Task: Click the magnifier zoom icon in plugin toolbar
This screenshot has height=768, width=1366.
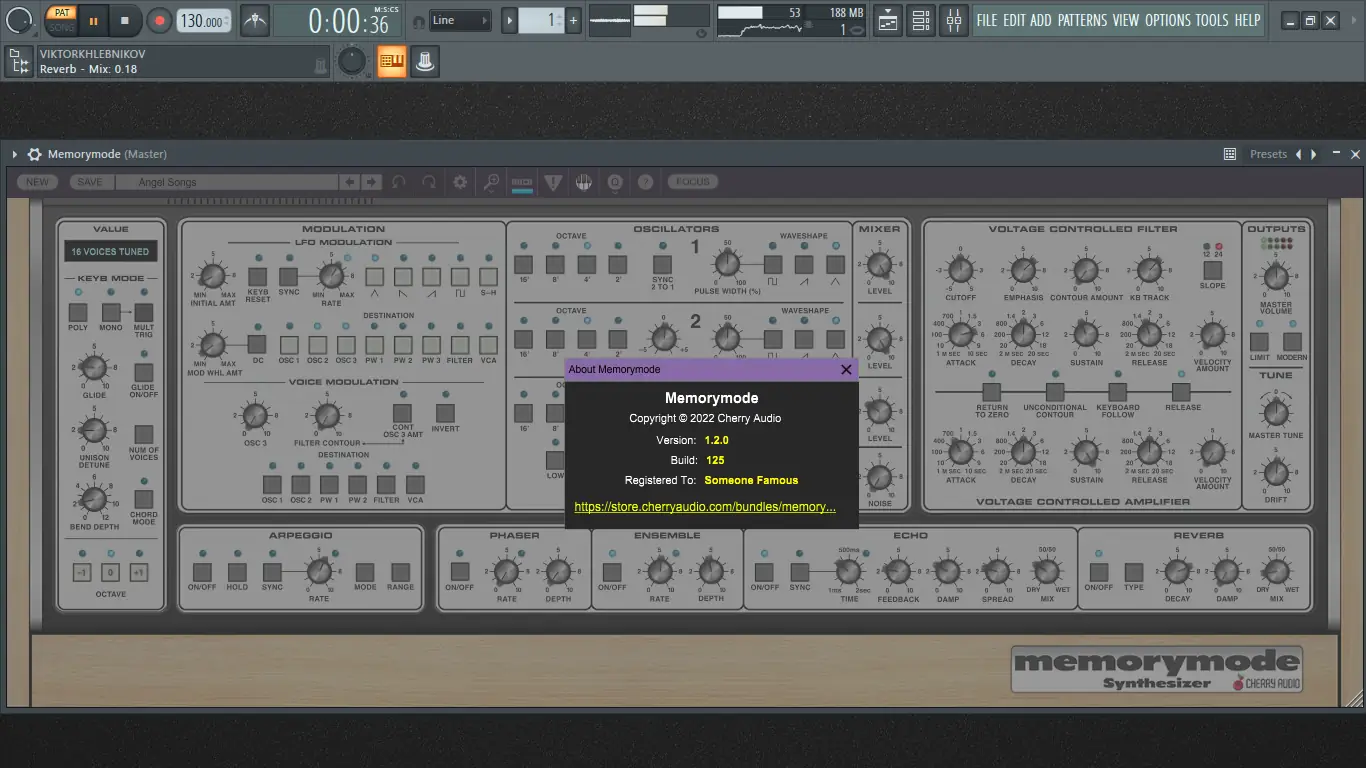Action: 491,182
